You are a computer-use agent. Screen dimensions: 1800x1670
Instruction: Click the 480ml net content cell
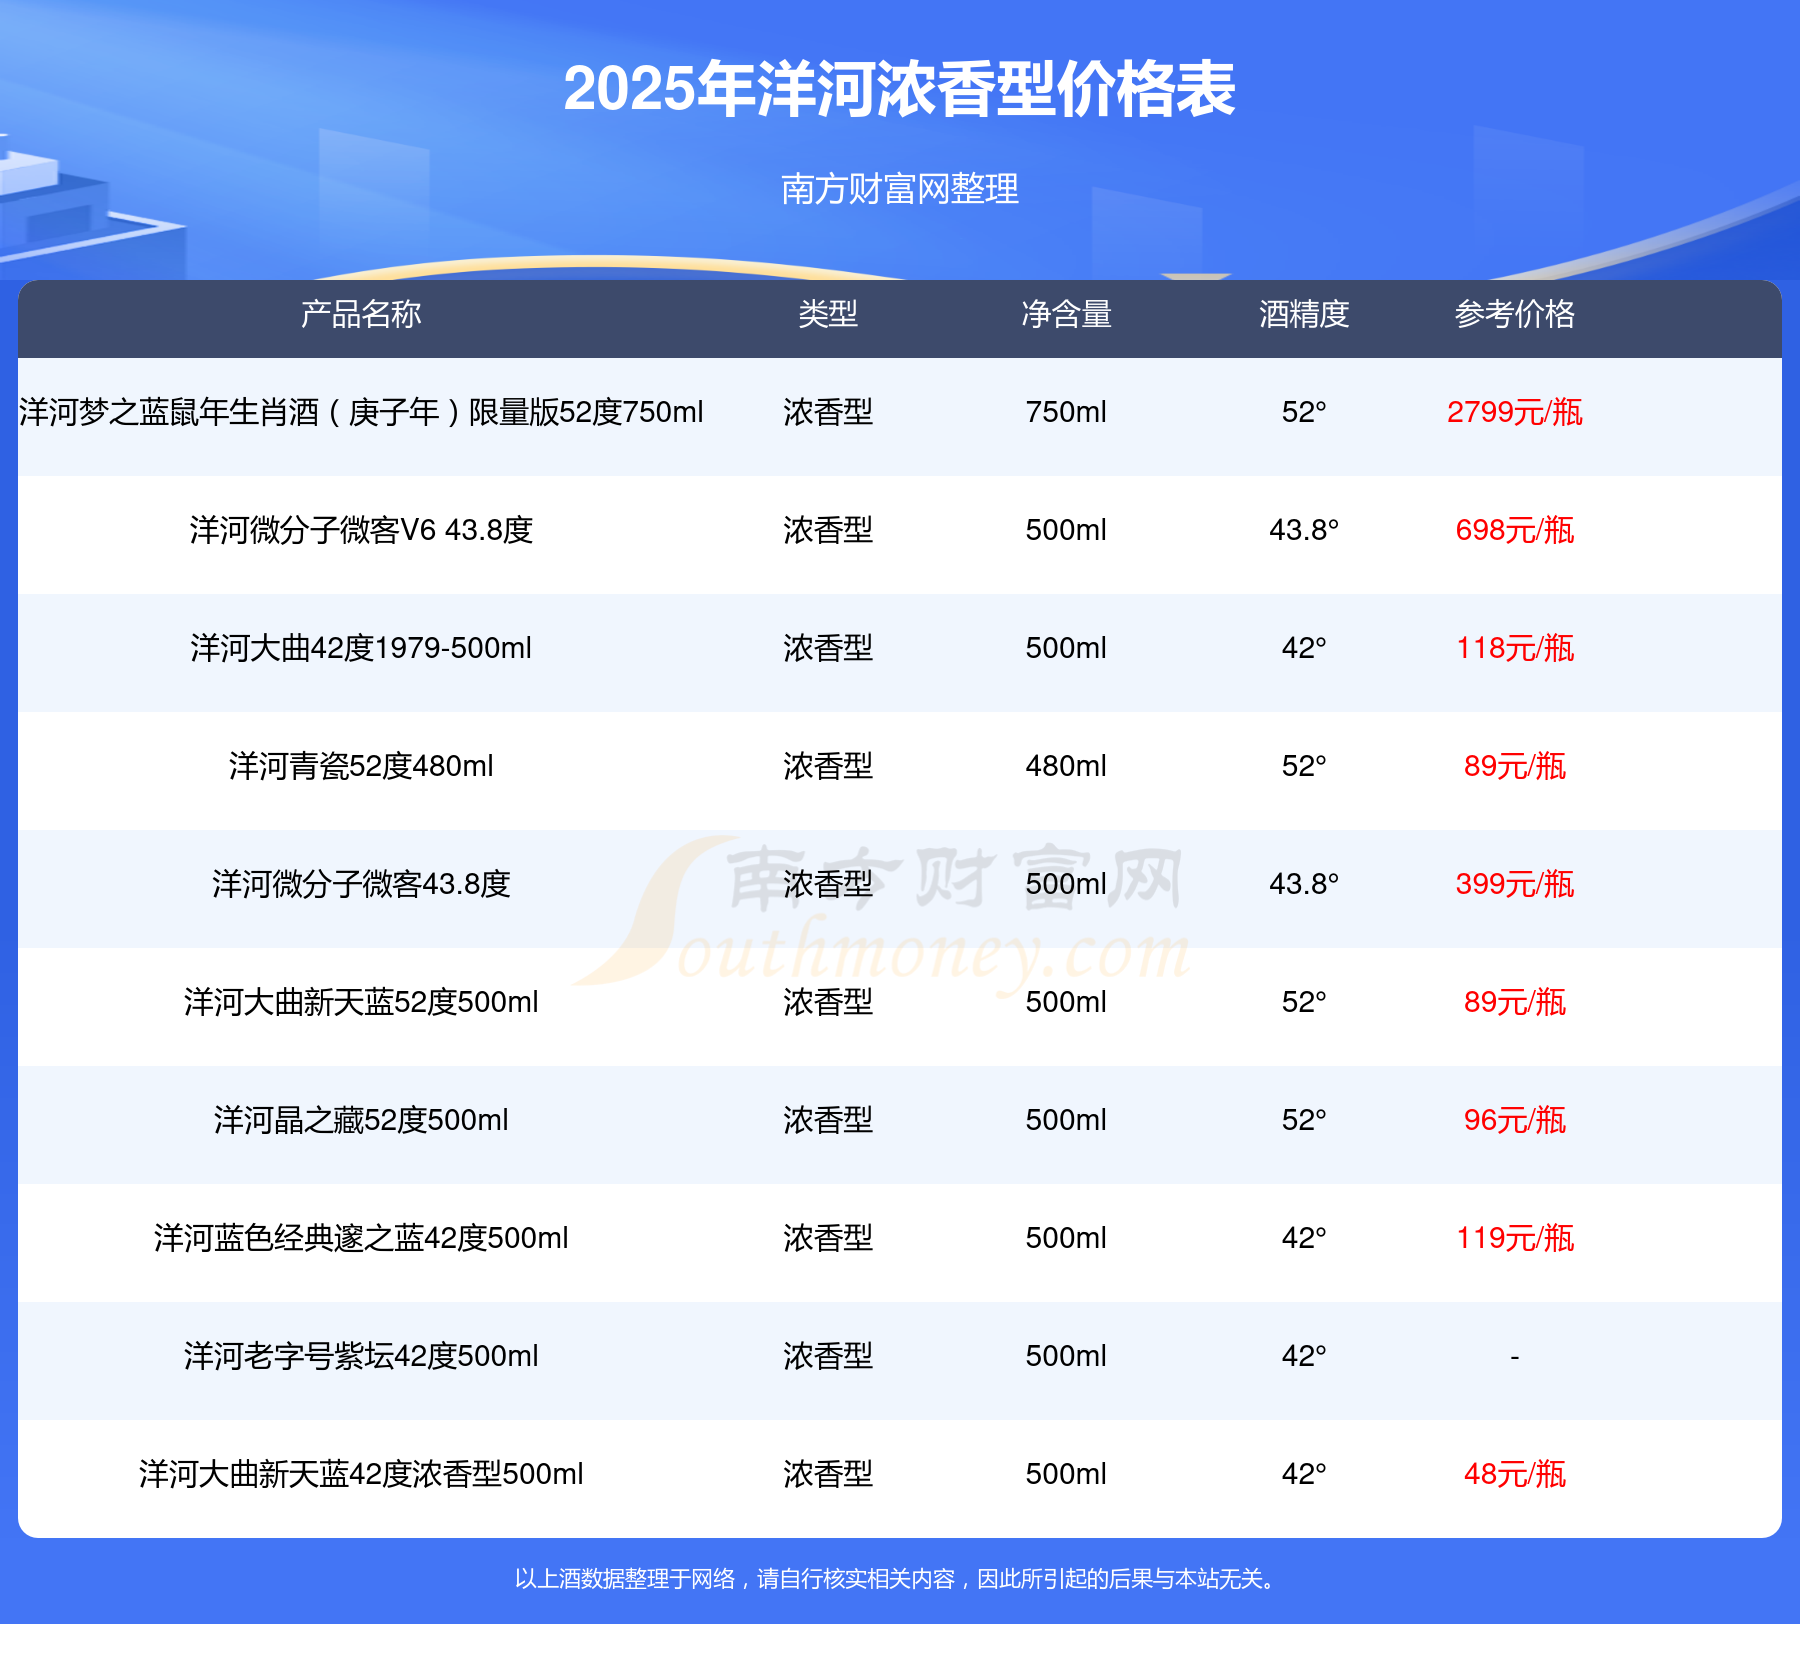pos(1066,766)
